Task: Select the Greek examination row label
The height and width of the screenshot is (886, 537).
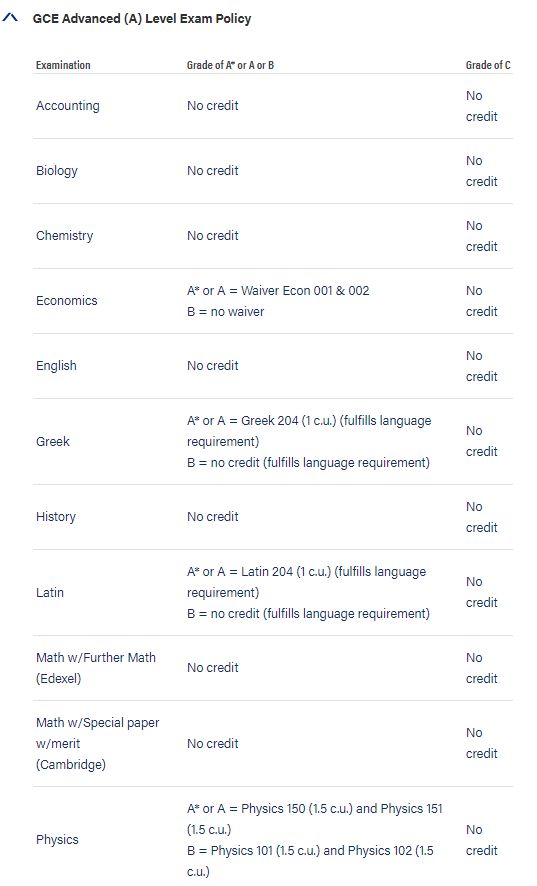Action: coord(53,441)
